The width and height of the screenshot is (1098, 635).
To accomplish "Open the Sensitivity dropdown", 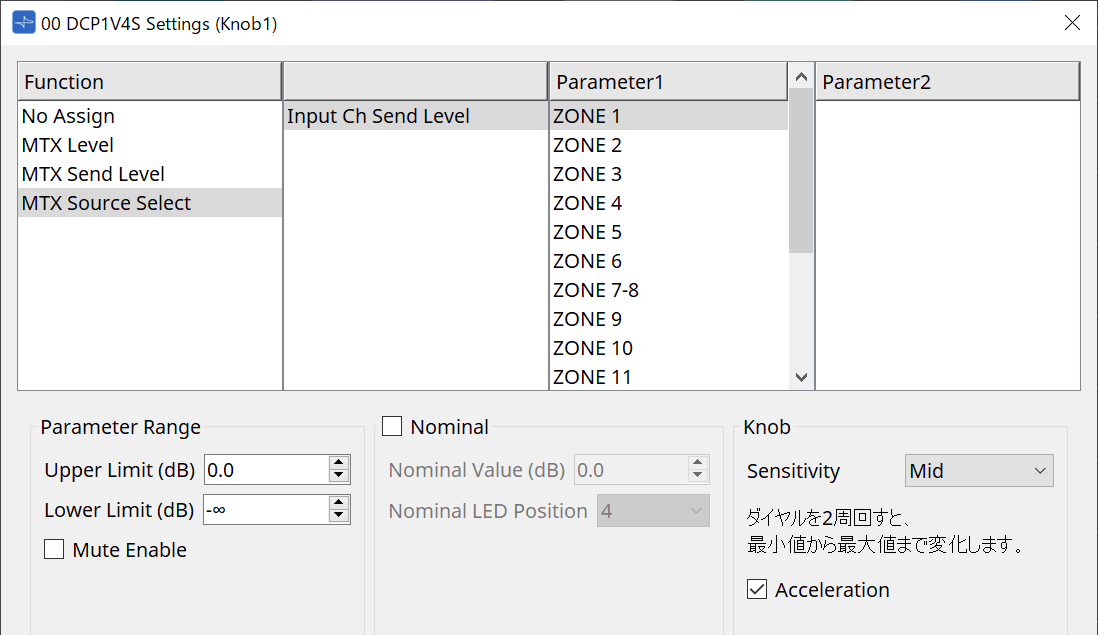I will point(978,471).
